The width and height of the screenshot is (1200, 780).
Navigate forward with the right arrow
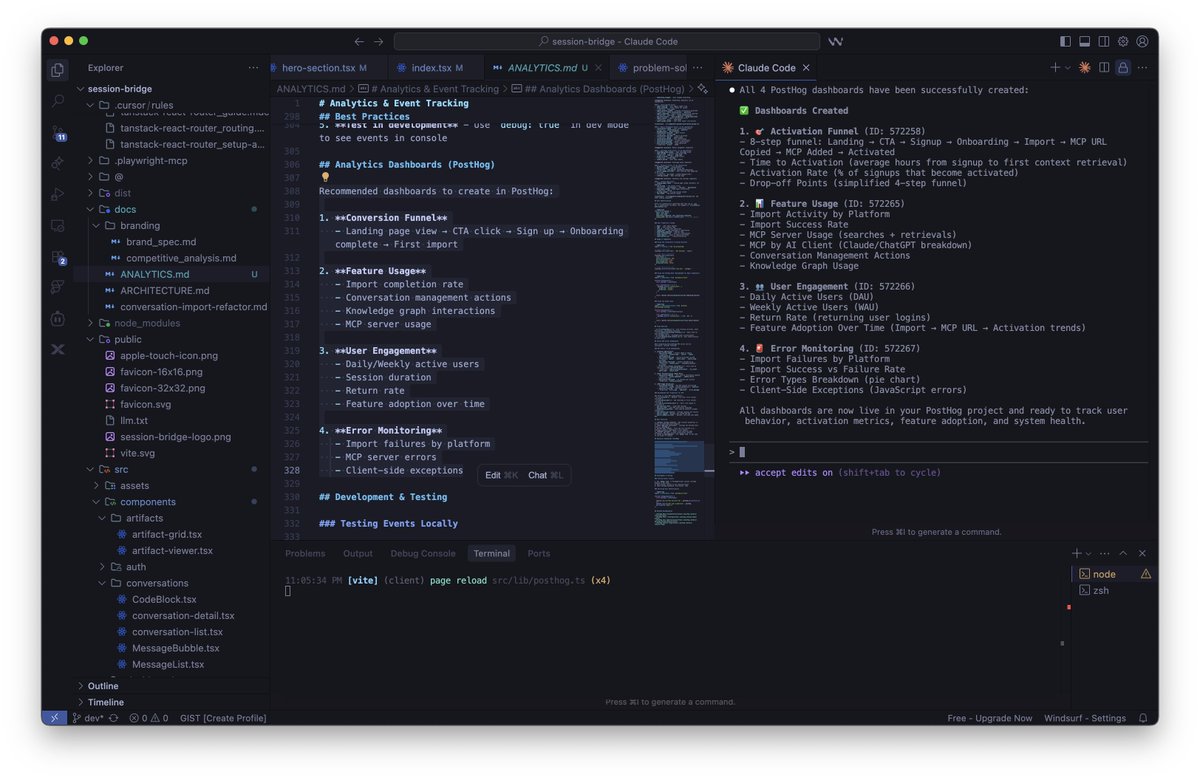[378, 41]
